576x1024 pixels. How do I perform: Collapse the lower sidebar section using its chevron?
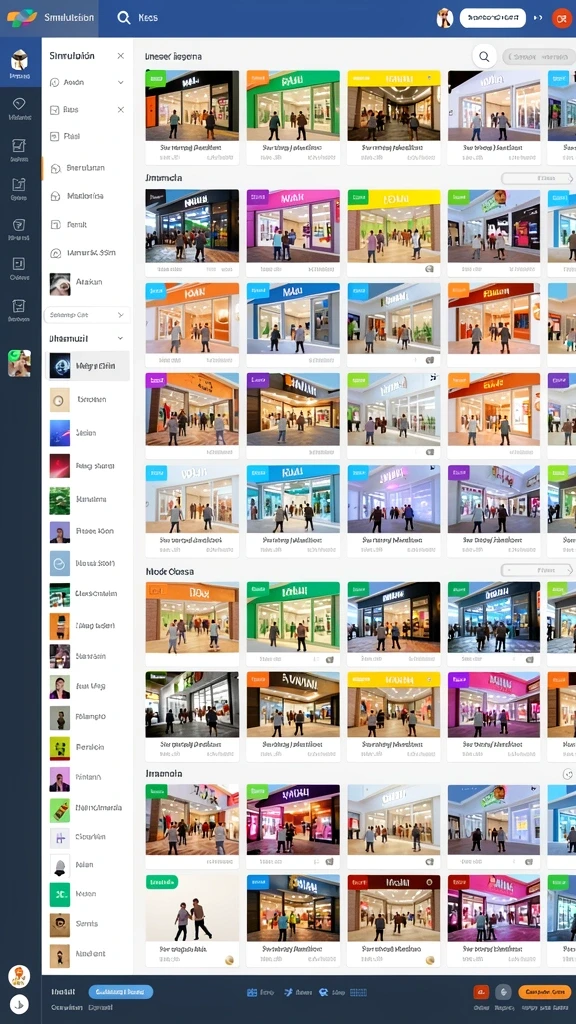click(120, 338)
